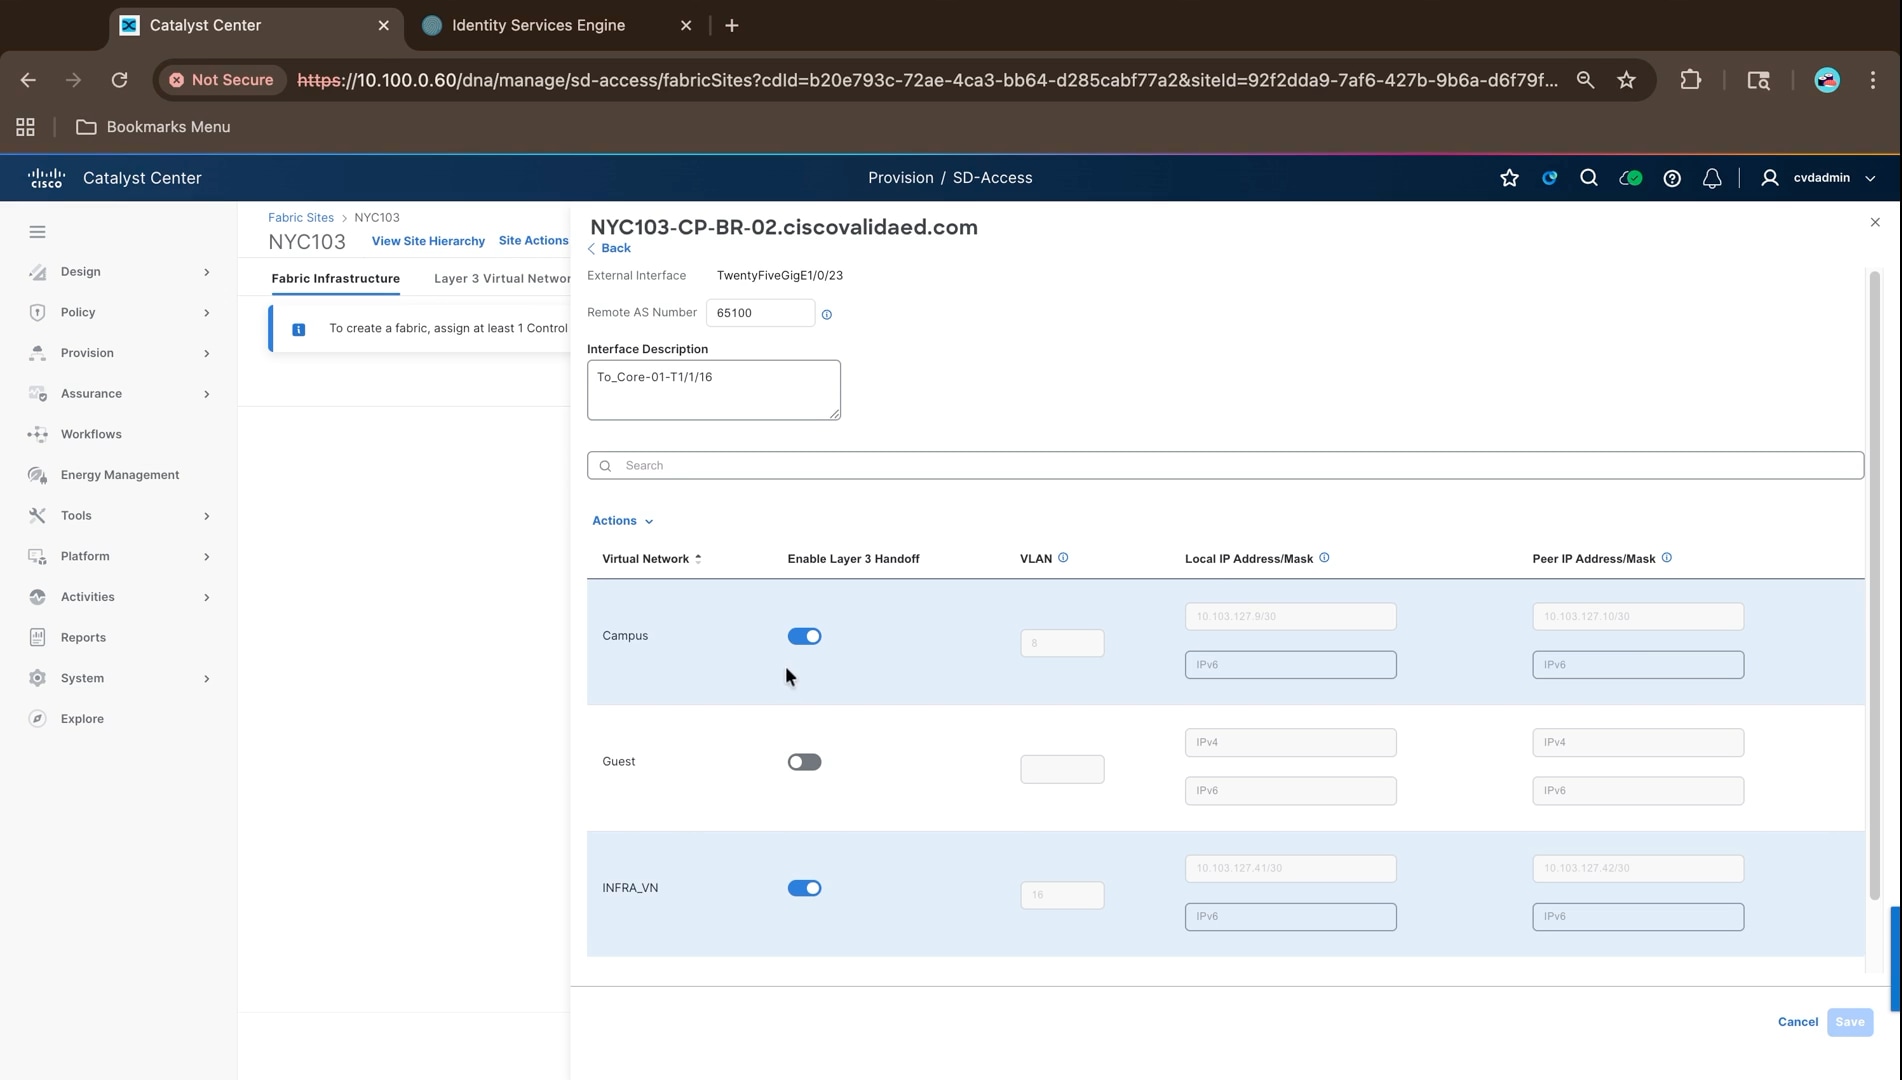1902x1080 pixels.
Task: Close the border handoff slide-in panel
Action: coord(1875,222)
